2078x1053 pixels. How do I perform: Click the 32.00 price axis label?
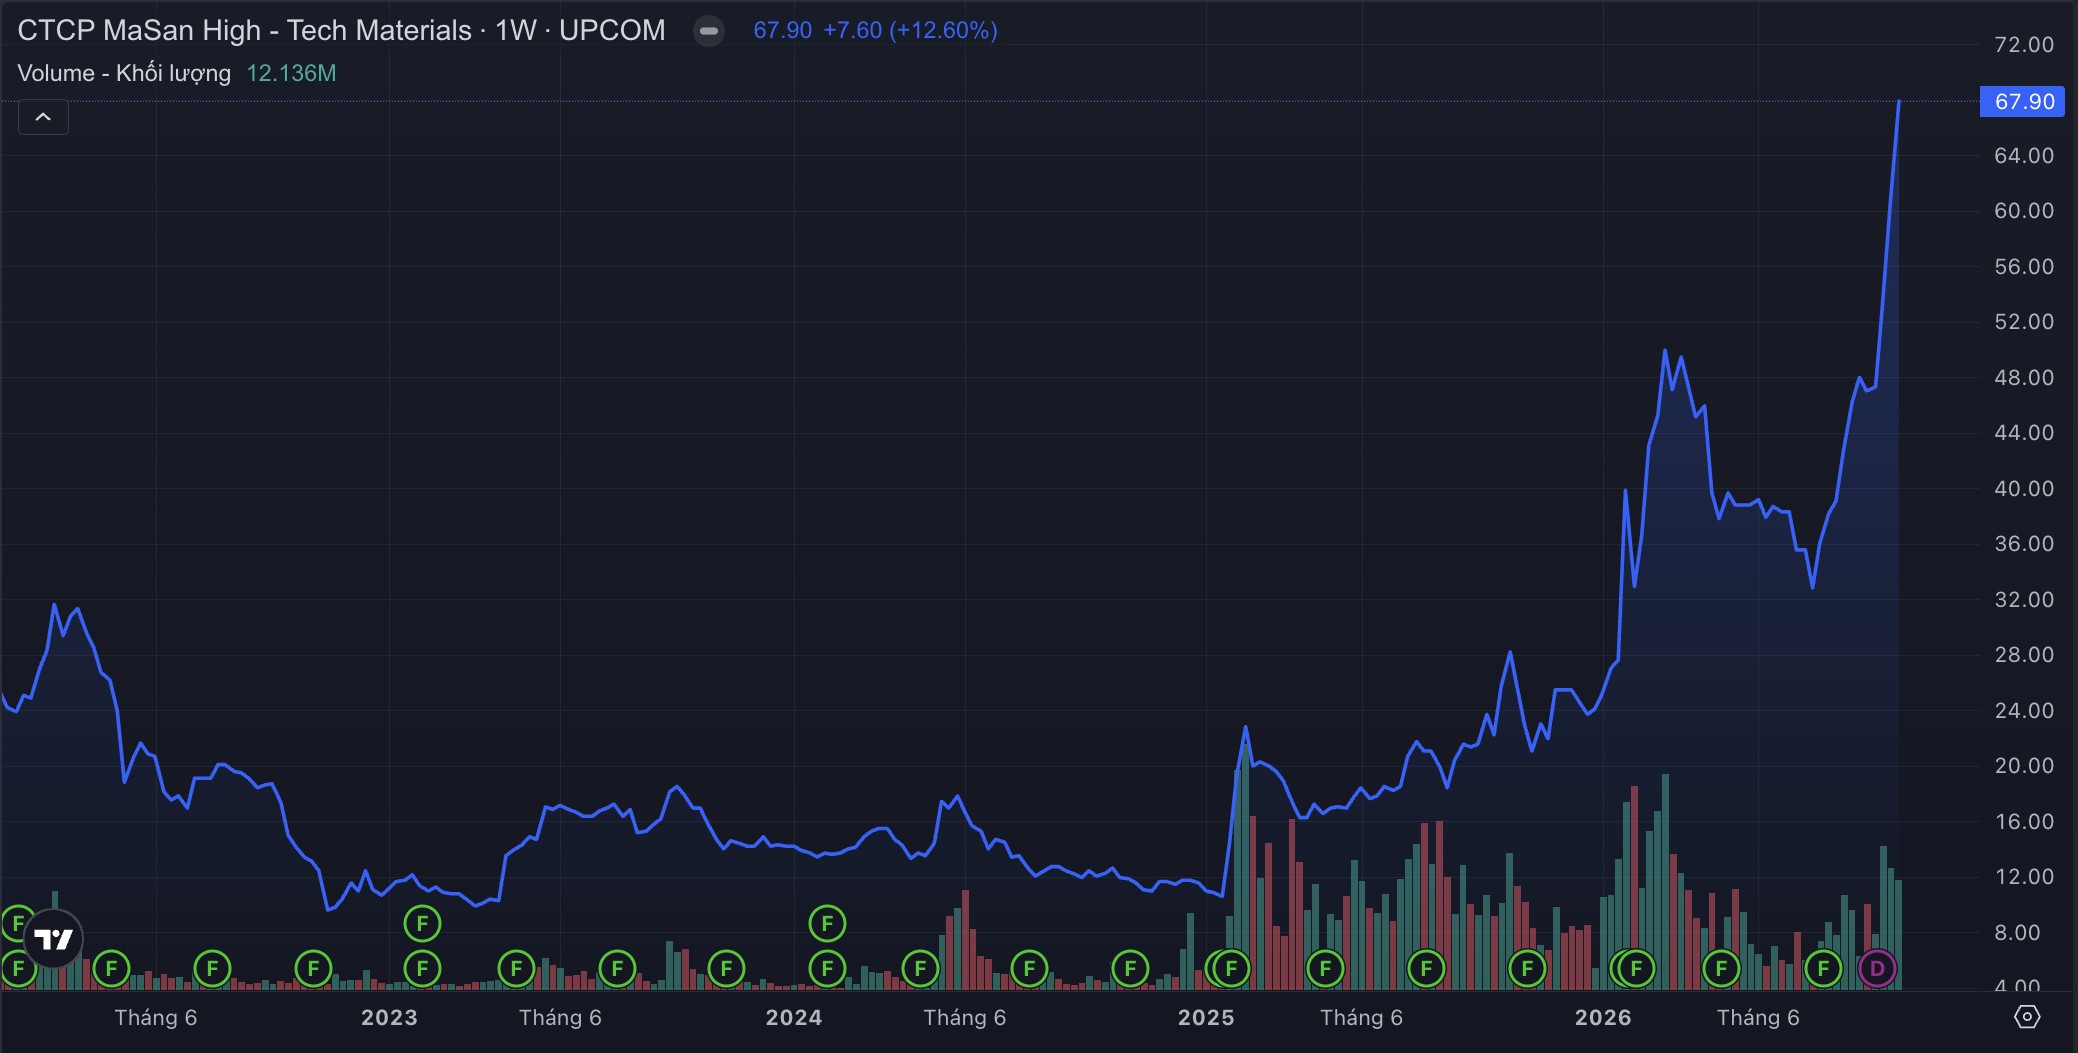(x=2024, y=599)
